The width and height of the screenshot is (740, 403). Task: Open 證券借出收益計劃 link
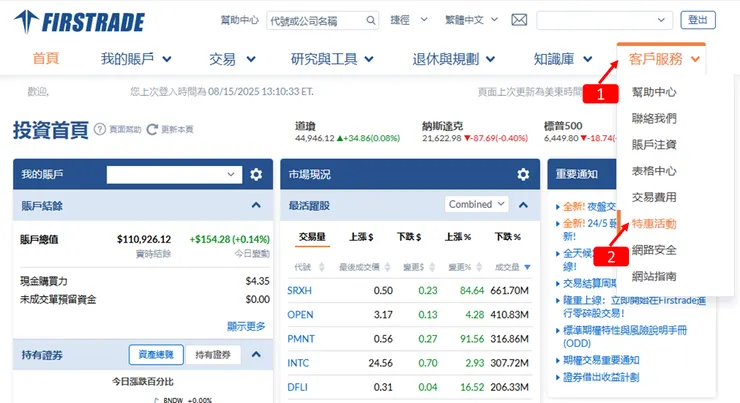pos(601,378)
